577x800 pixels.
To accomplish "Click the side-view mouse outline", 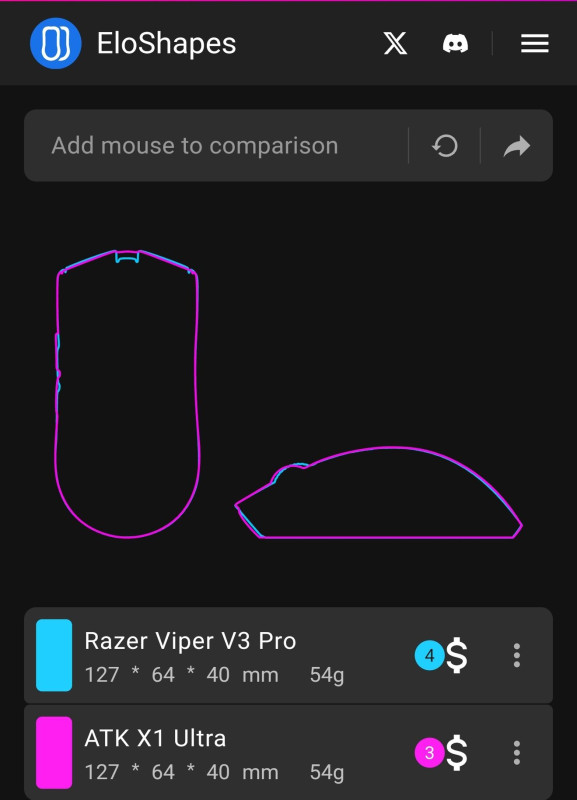I will point(379,492).
